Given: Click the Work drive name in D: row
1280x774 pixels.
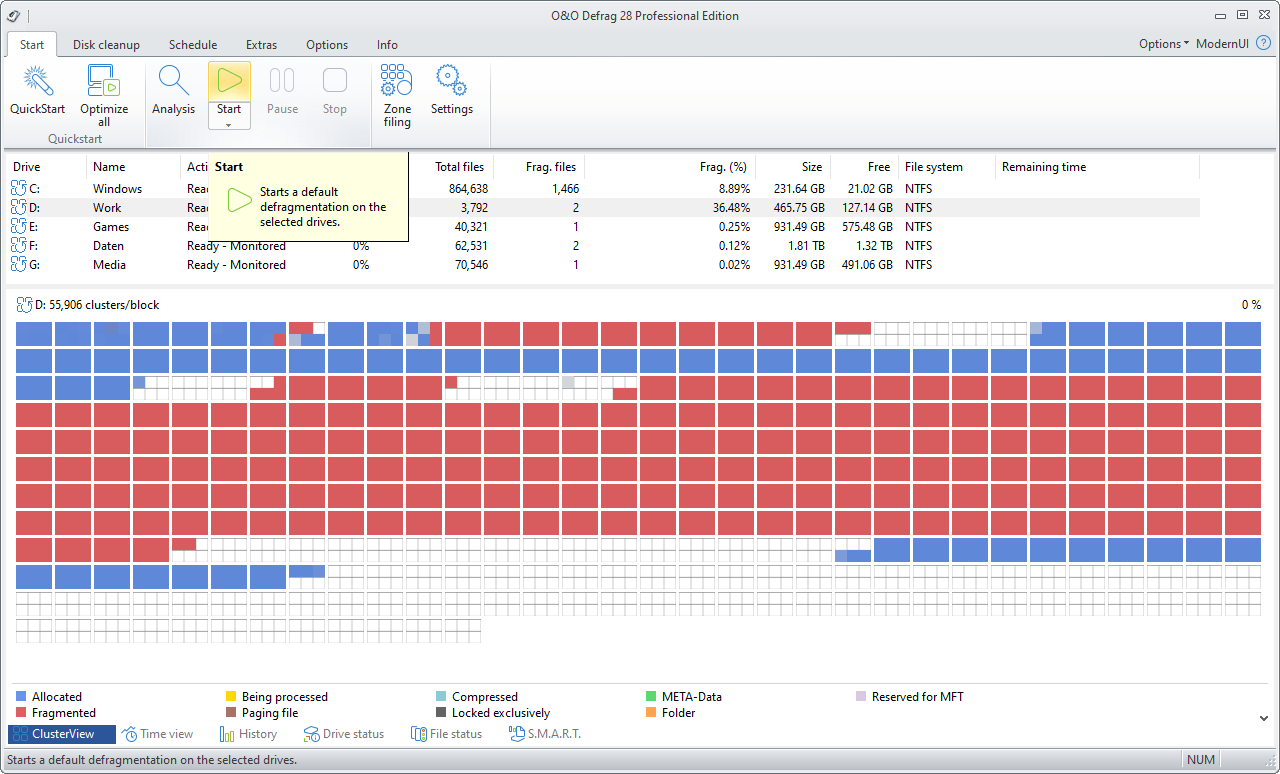Looking at the screenshot, I should [x=107, y=208].
